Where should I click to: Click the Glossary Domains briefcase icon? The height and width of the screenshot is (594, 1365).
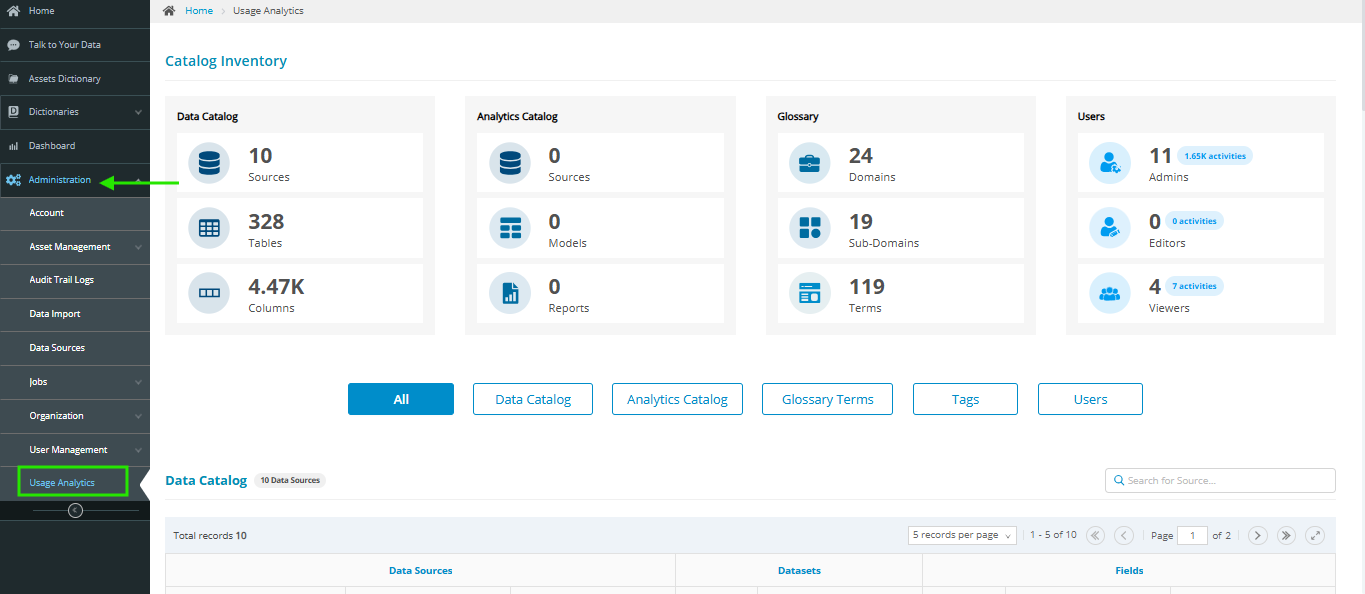(x=809, y=162)
